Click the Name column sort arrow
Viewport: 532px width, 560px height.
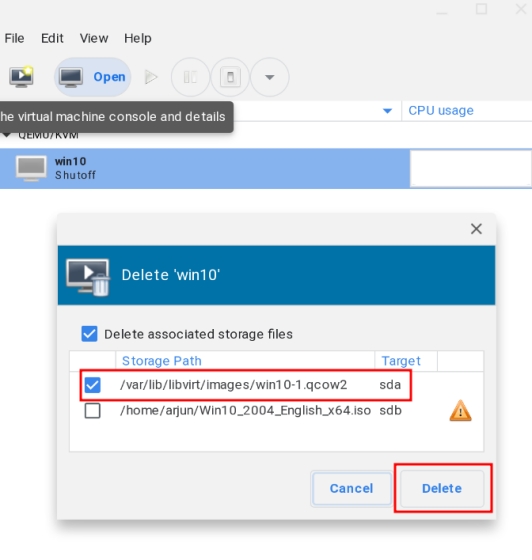point(387,111)
